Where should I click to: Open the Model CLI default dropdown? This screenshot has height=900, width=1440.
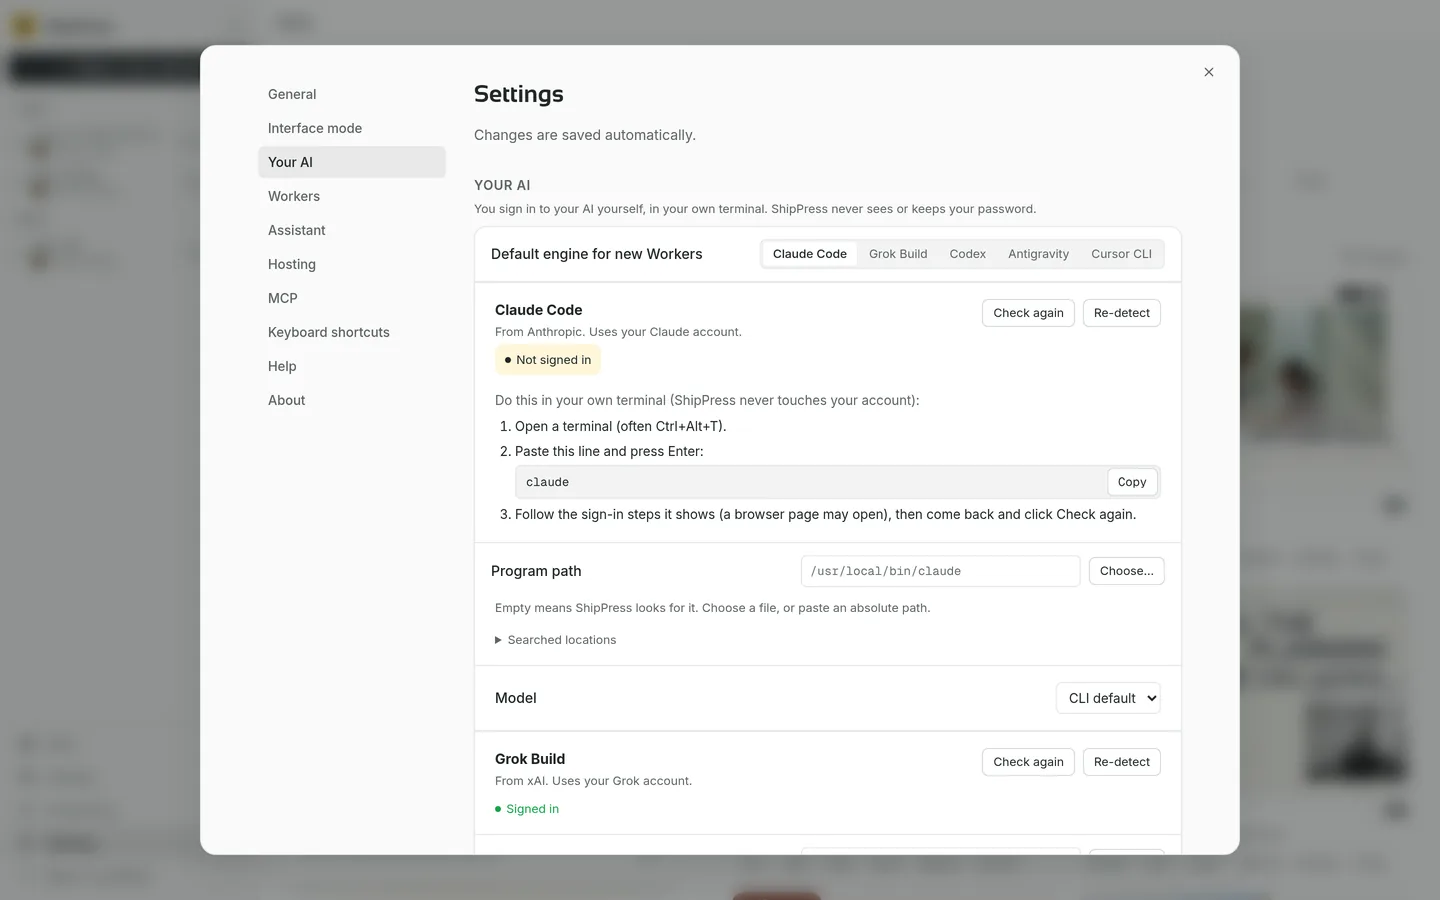[x=1108, y=698]
